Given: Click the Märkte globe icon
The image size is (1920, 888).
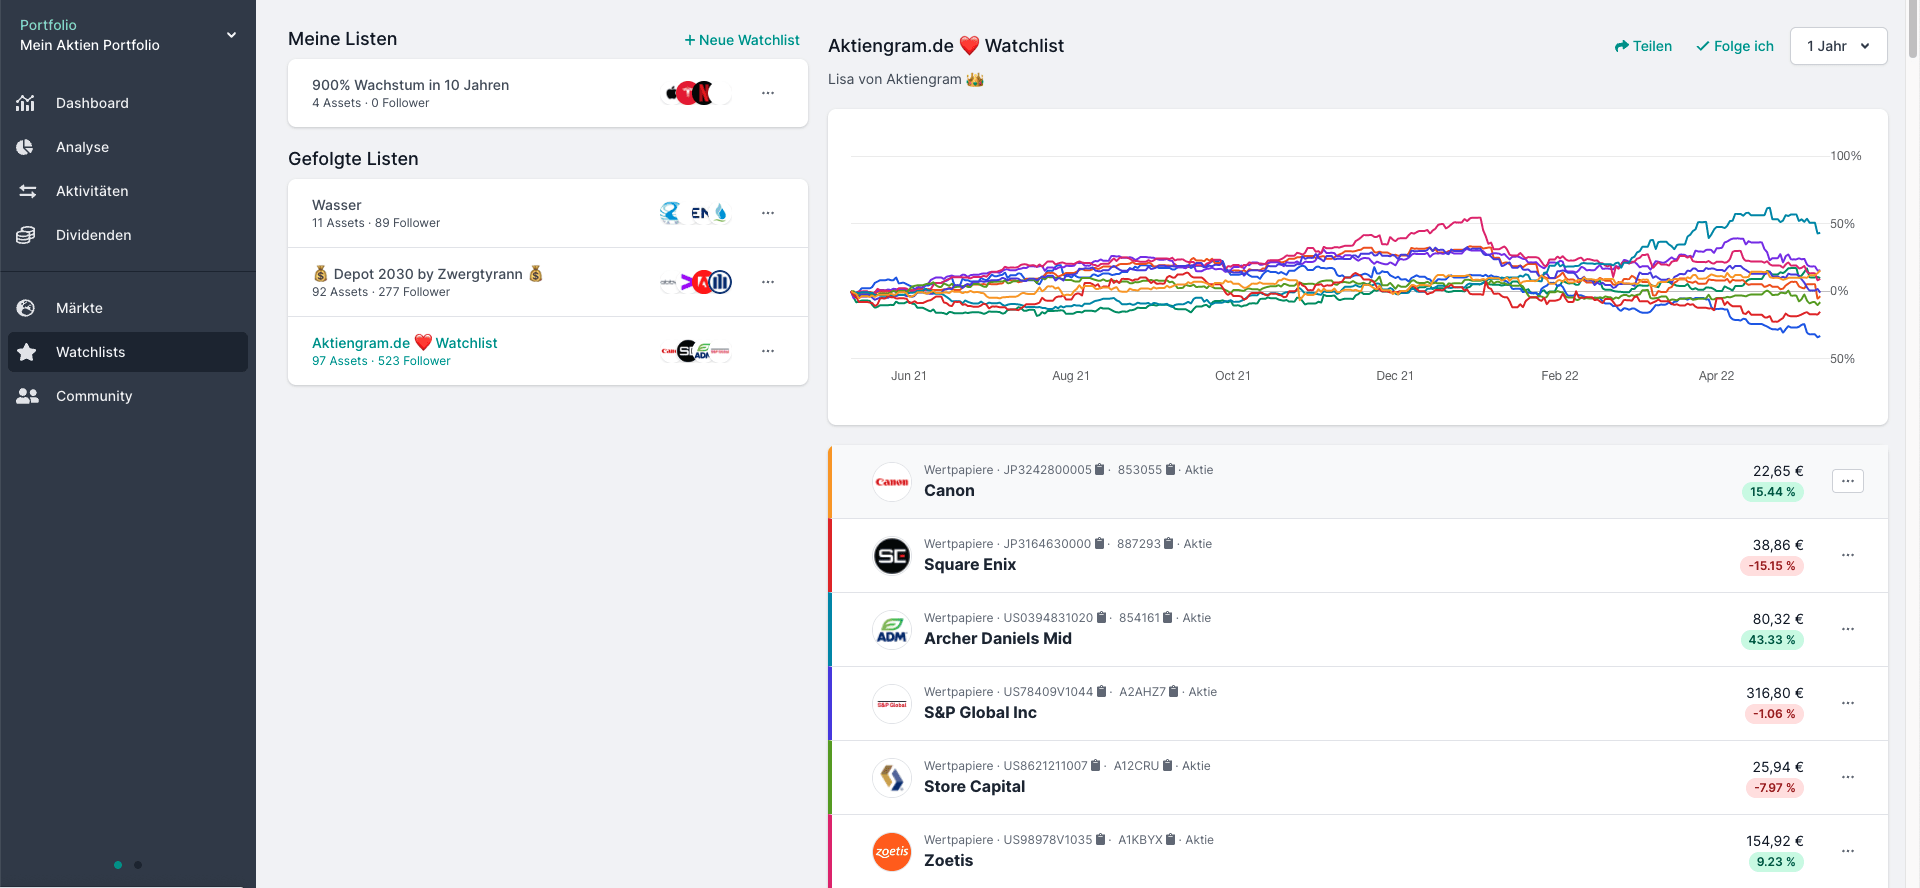Looking at the screenshot, I should (26, 308).
